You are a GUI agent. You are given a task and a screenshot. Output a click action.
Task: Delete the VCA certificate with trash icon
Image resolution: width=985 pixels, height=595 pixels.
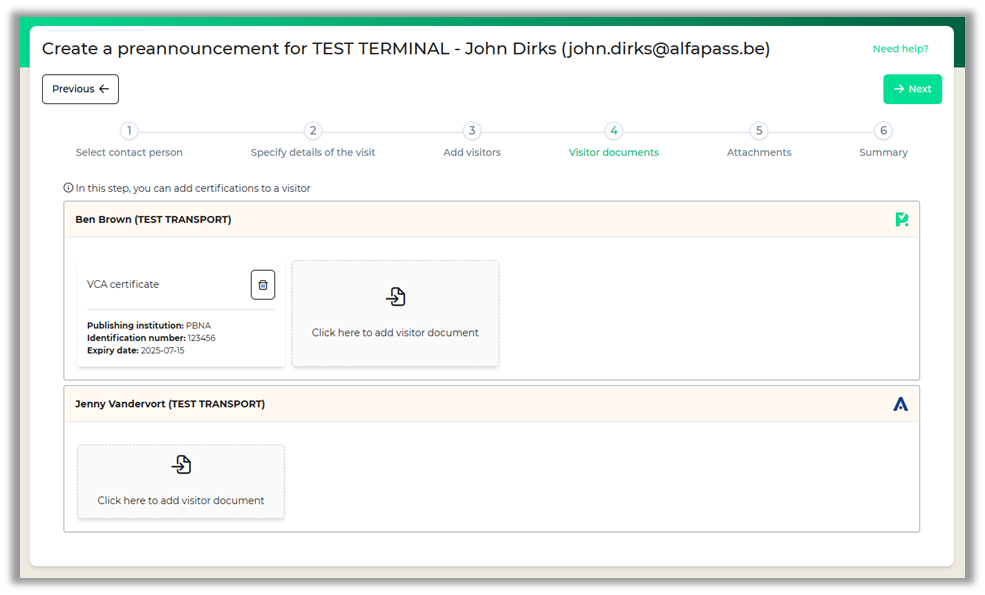coord(262,285)
